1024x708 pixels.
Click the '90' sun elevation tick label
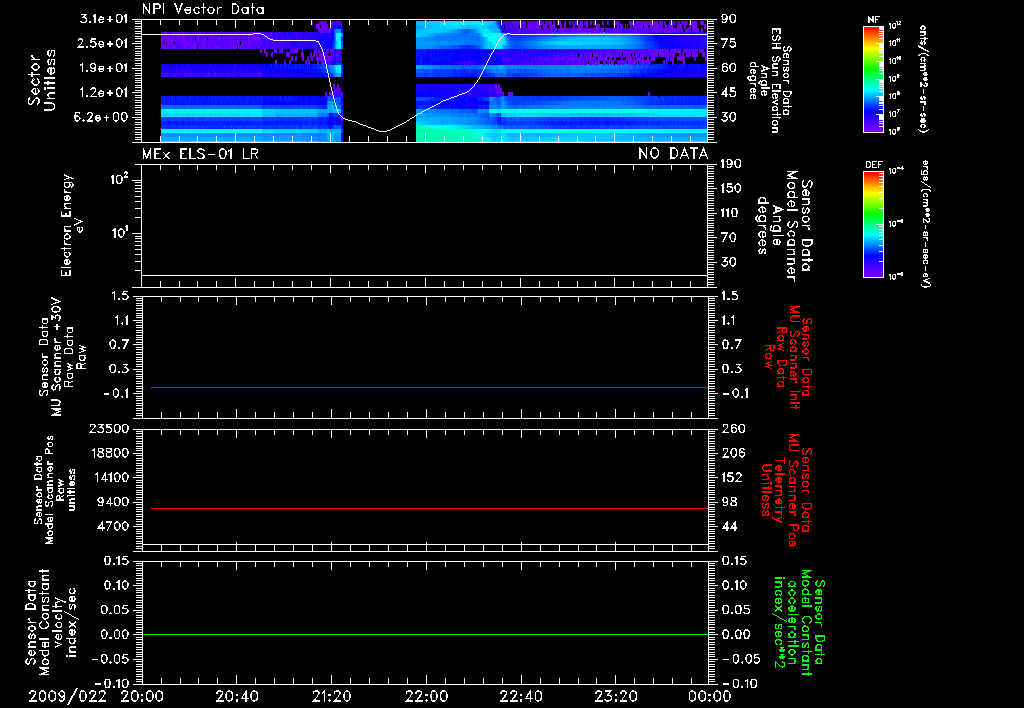click(x=729, y=19)
